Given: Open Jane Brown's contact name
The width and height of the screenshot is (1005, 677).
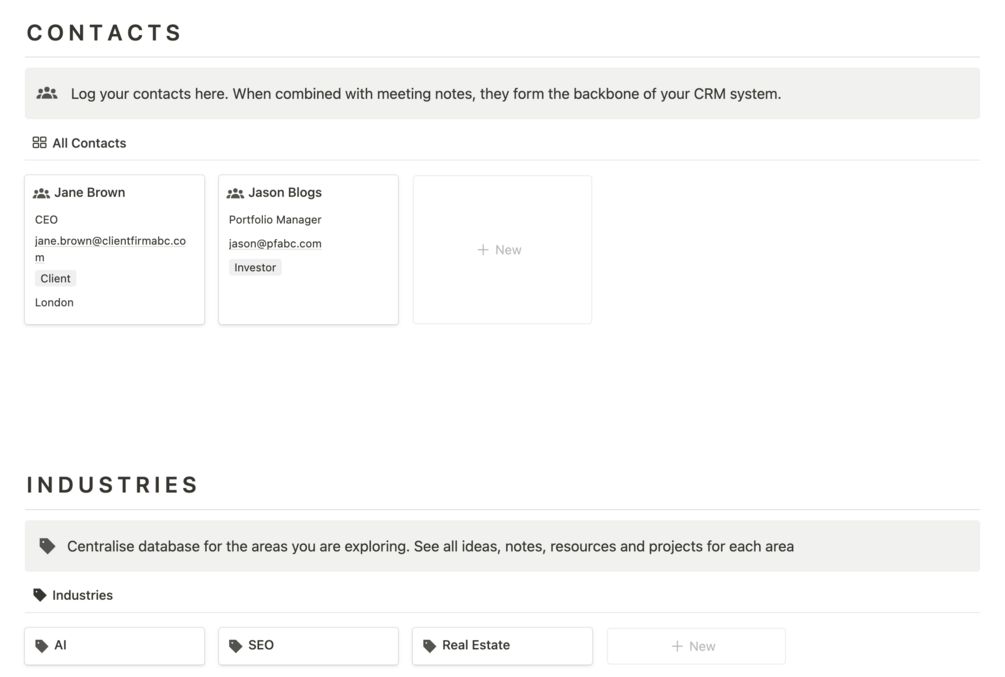Looking at the screenshot, I should [x=90, y=193].
